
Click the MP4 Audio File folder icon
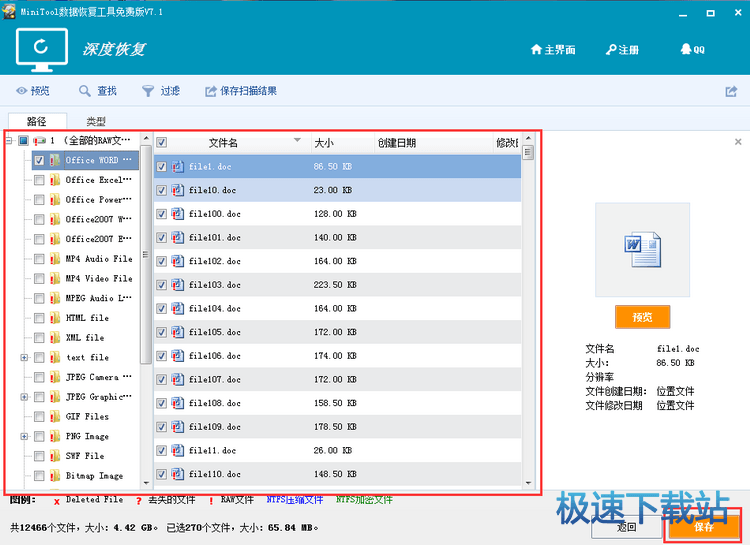(x=55, y=259)
